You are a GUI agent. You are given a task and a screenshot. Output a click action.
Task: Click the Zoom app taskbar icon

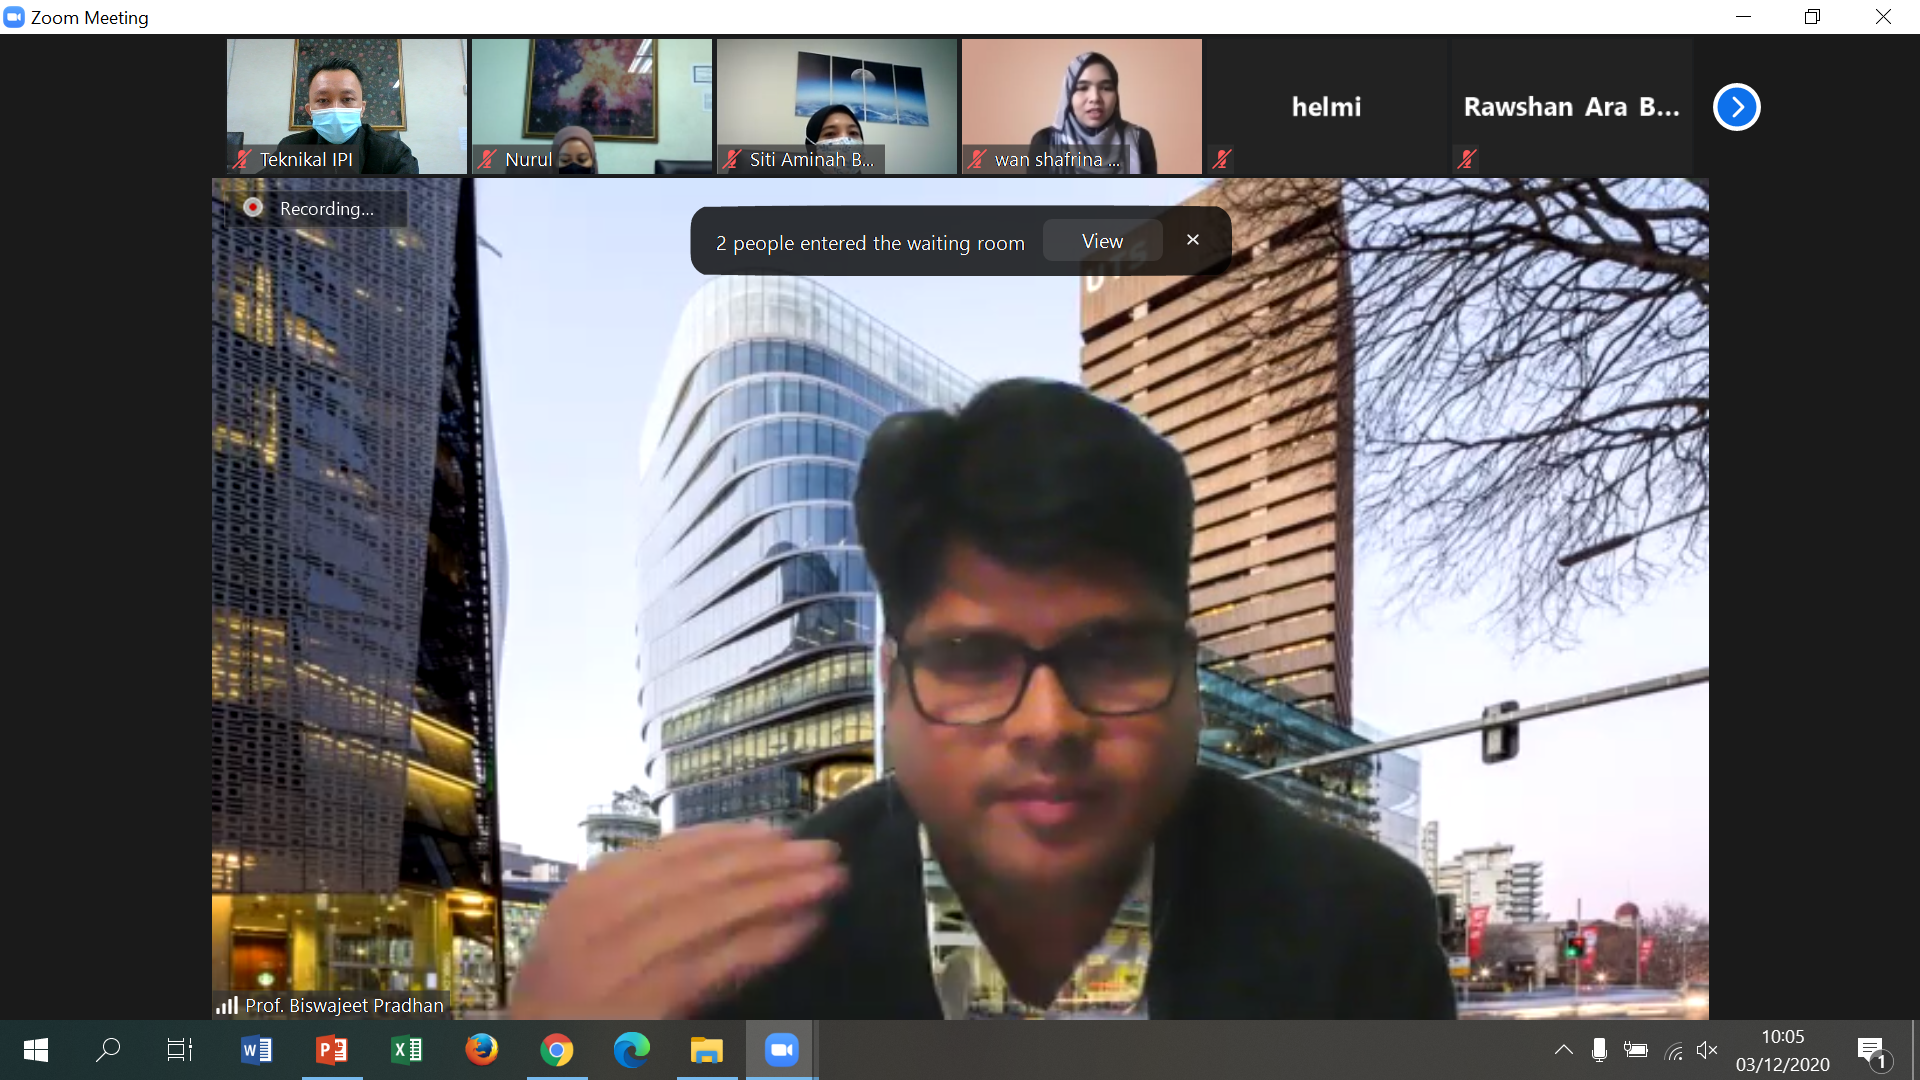pos(781,1050)
